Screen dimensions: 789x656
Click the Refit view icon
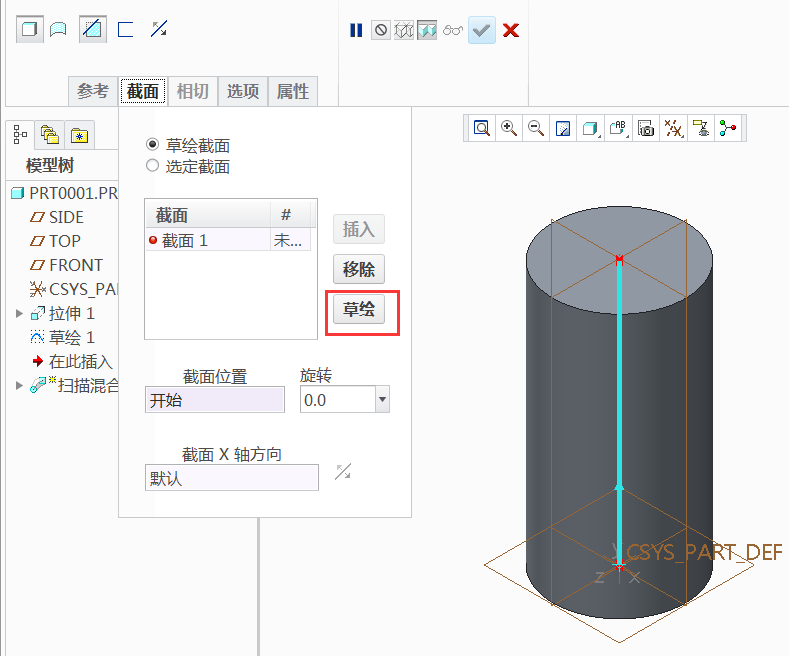coord(482,128)
